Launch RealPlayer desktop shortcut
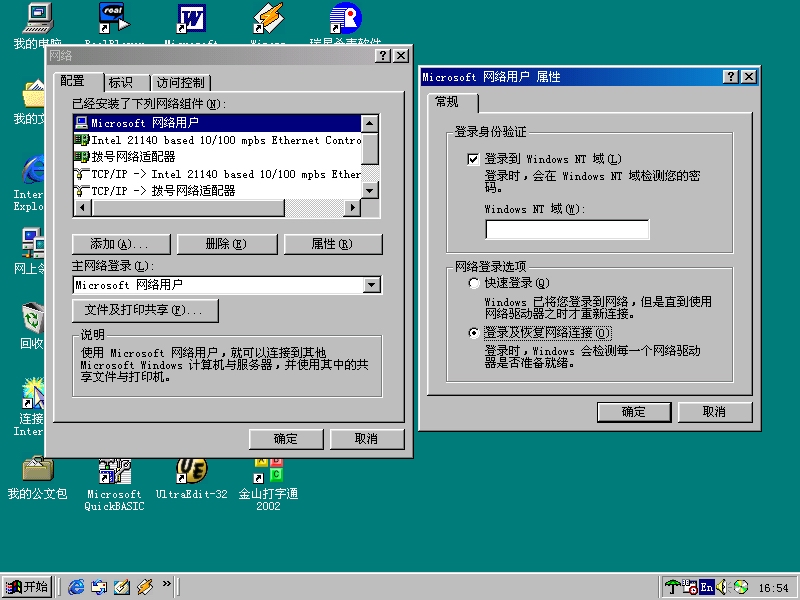Viewport: 800px width, 600px height. pos(114,19)
